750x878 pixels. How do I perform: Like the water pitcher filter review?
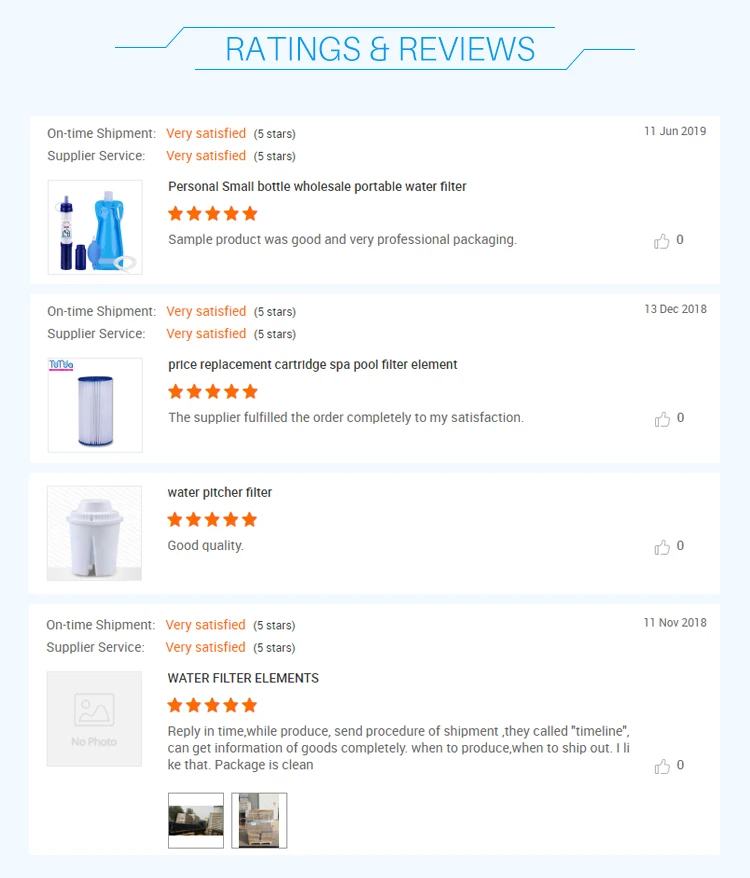(x=662, y=547)
